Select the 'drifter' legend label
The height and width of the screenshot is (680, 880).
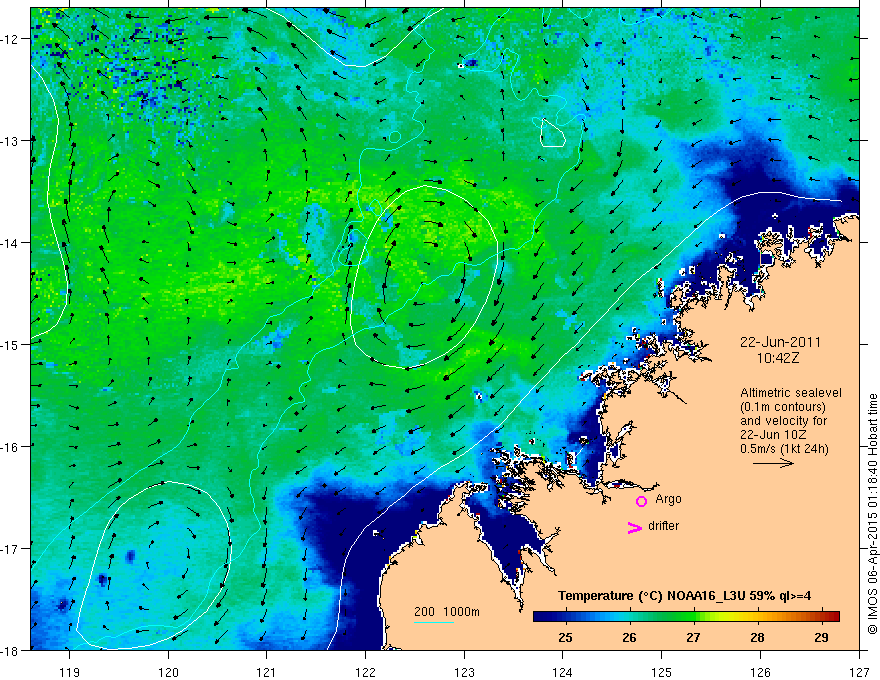click(x=663, y=526)
